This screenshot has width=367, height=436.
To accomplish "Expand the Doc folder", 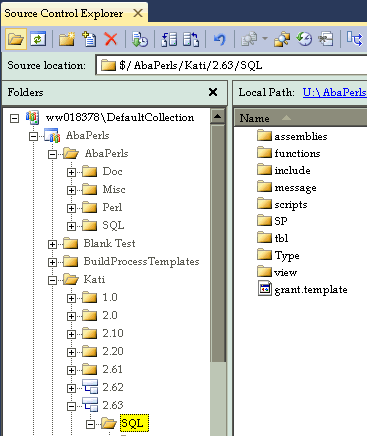I will point(71,172).
